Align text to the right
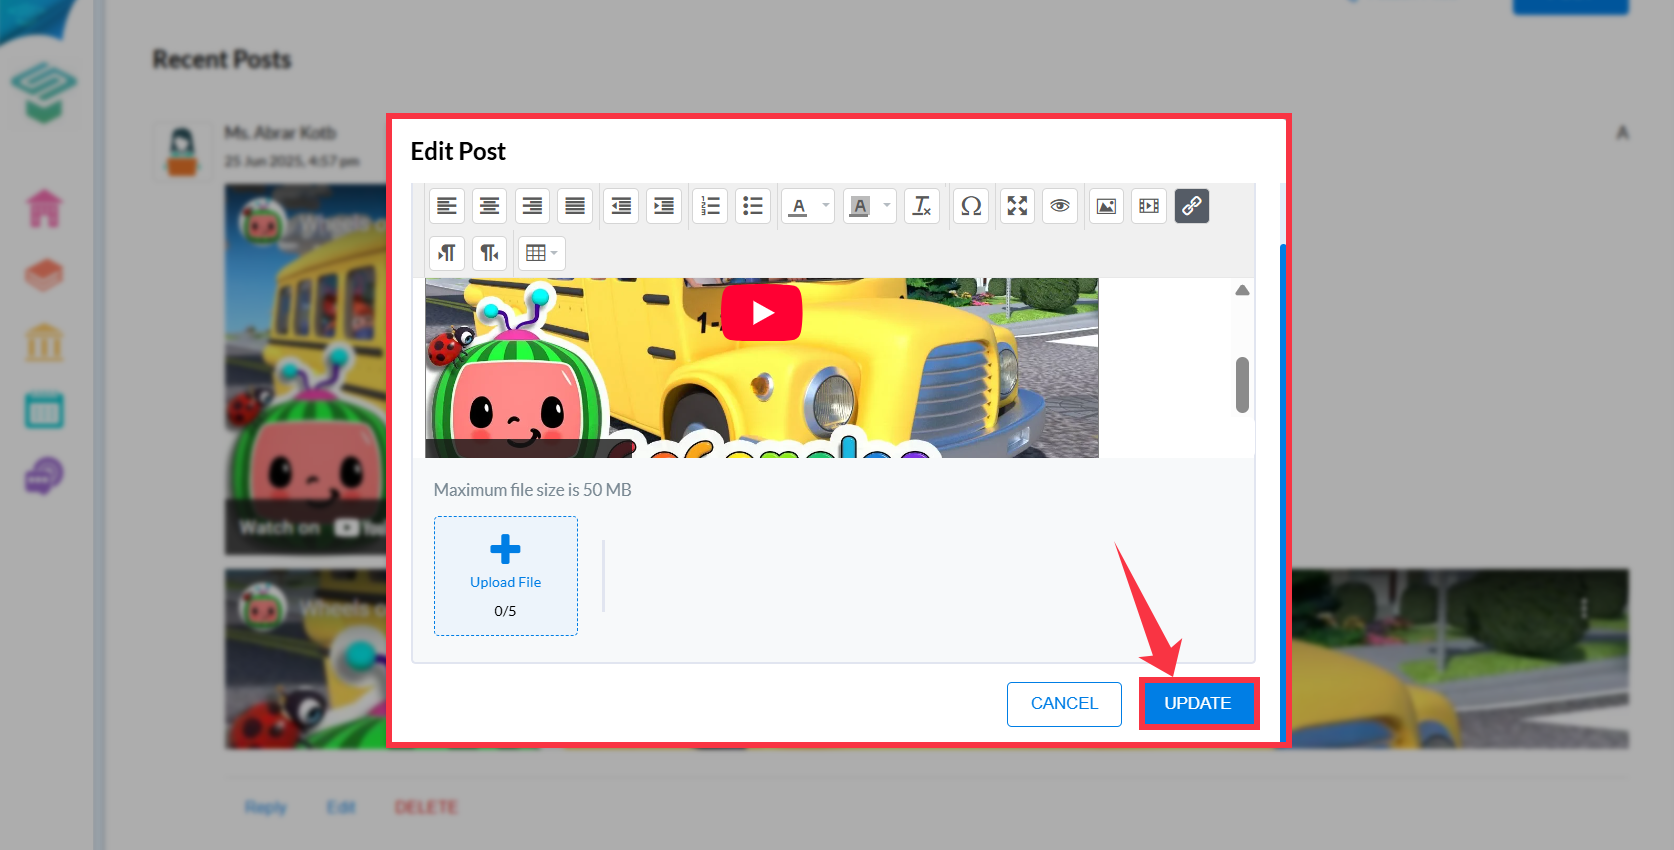Screen dimensions: 1674x850 [x=533, y=206]
